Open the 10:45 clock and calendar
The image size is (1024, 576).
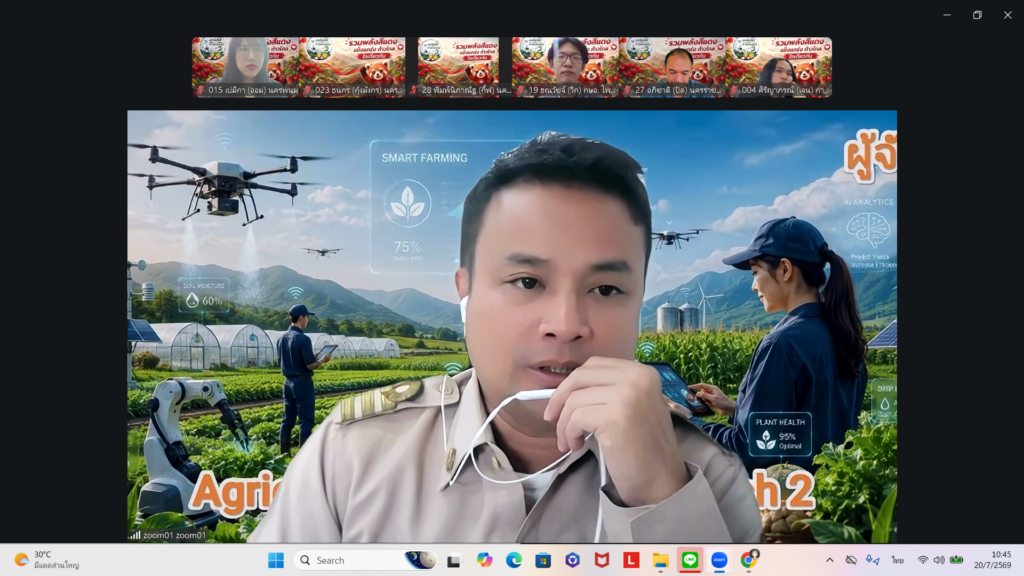tap(993, 560)
